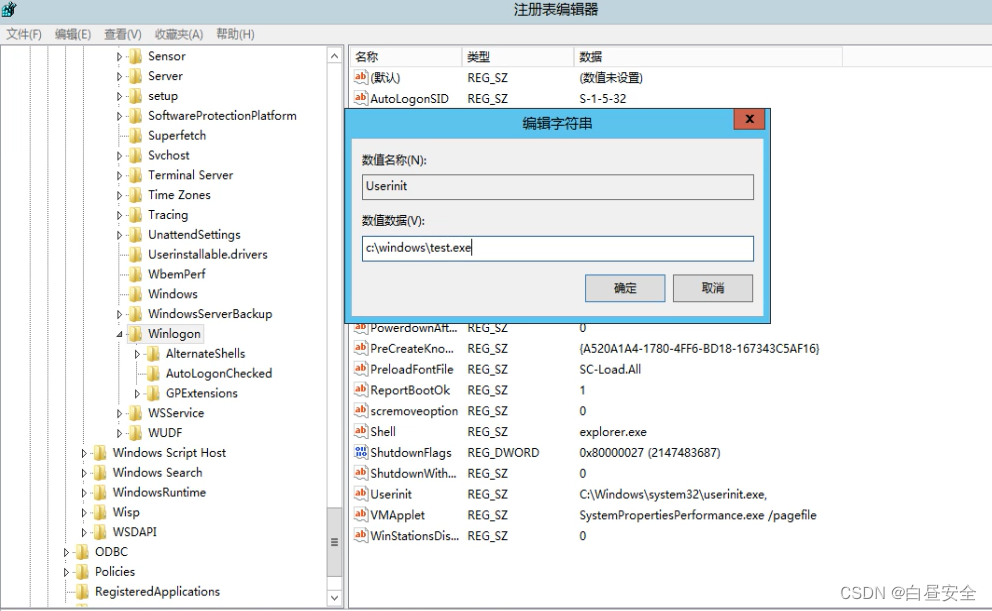Click the Winlogon folder icon
The height and width of the screenshot is (611, 992).
click(x=135, y=334)
